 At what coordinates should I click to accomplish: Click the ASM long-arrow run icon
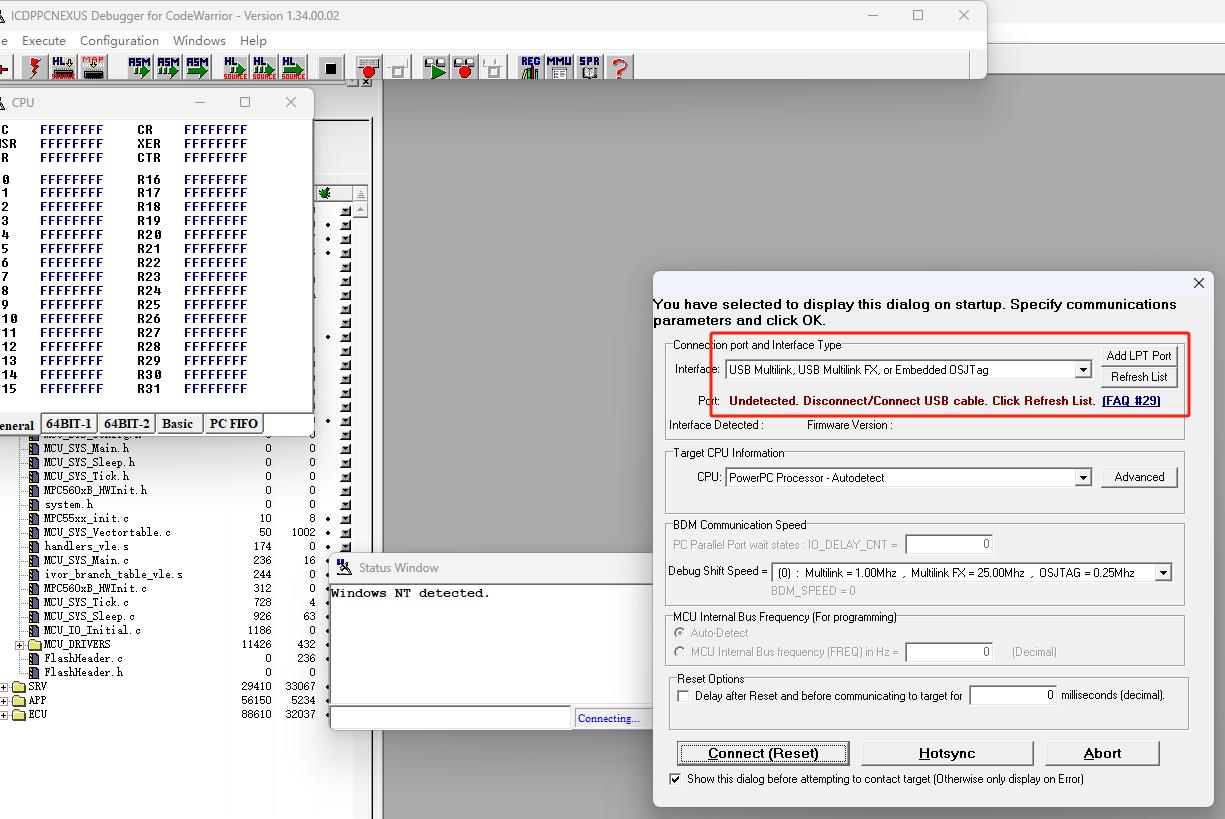pyautogui.click(x=197, y=68)
